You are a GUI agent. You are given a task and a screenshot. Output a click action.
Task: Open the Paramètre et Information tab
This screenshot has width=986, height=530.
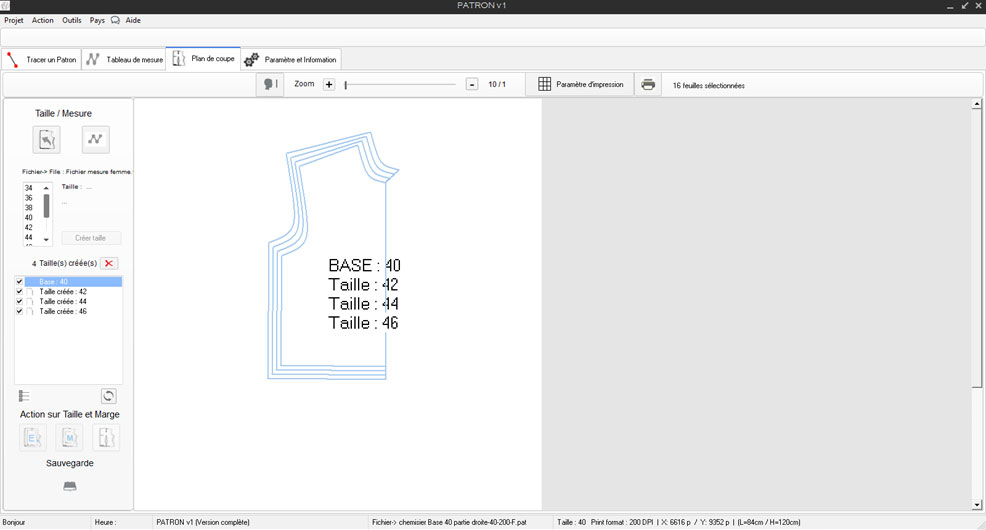(292, 60)
